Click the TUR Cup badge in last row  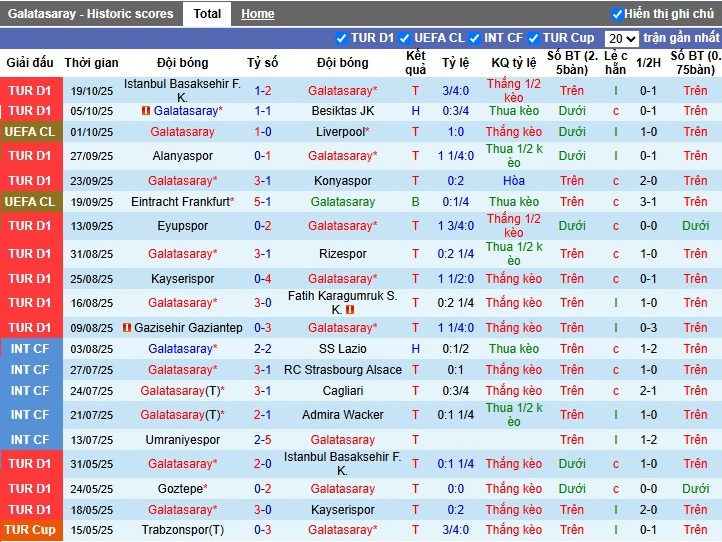(x=29, y=530)
